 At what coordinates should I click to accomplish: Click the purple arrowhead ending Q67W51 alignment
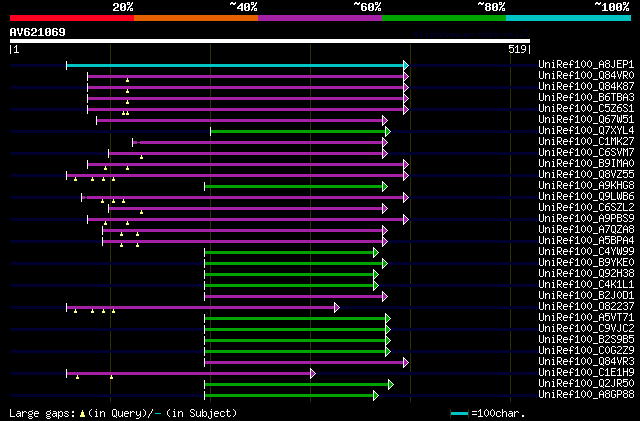tap(385, 120)
